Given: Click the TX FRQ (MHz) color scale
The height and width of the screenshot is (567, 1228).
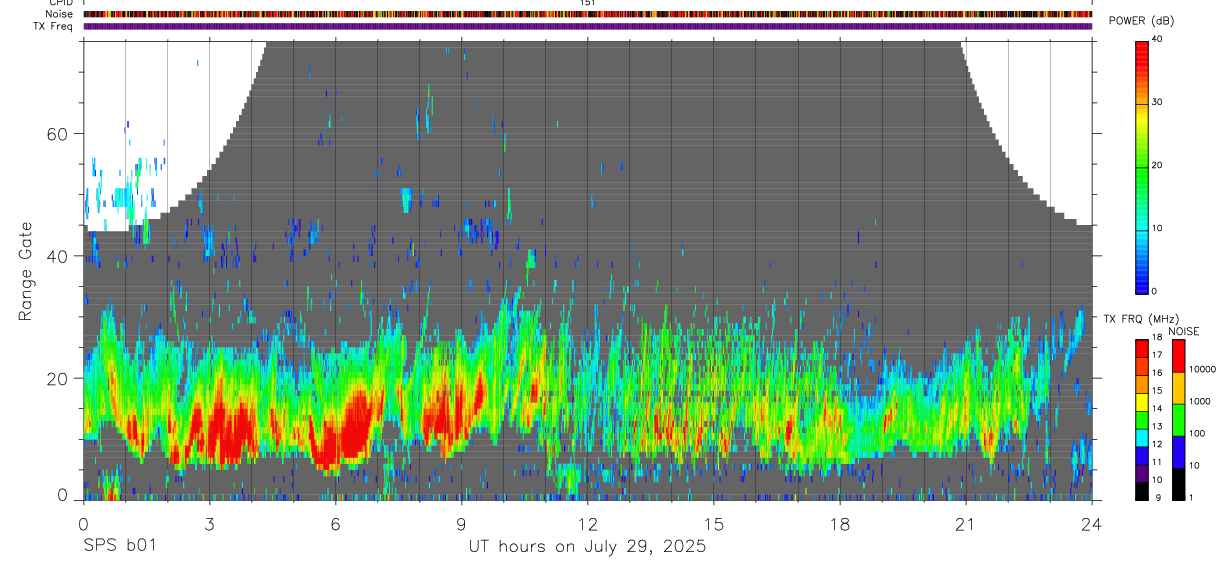Looking at the screenshot, I should (1142, 420).
